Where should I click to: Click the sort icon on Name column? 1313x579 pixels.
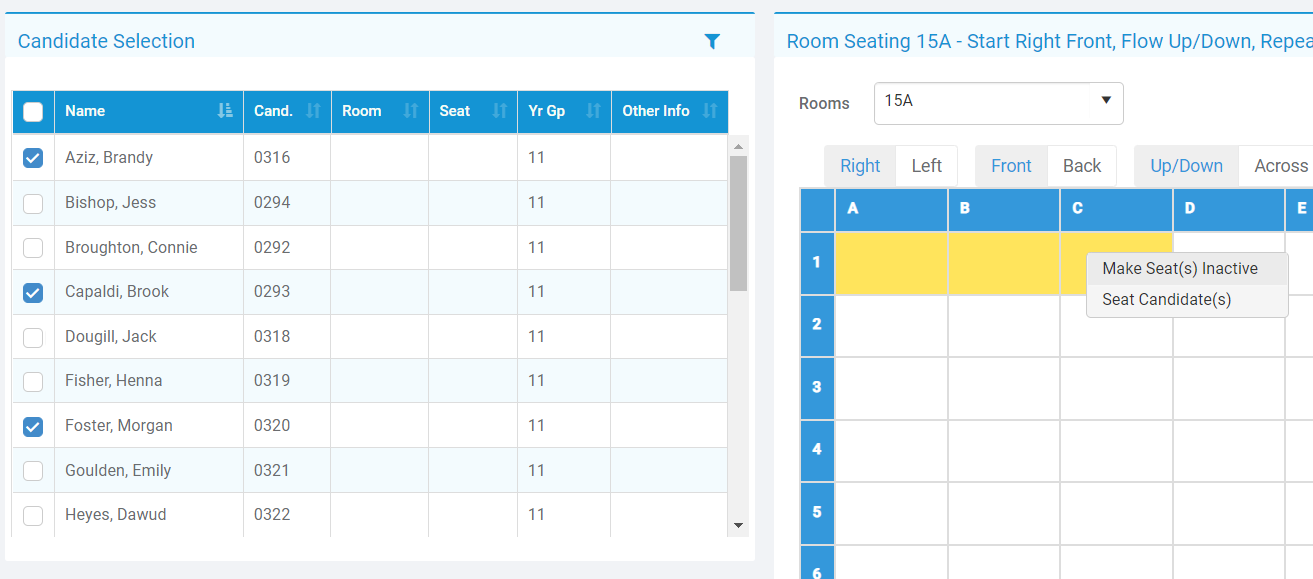(x=225, y=111)
